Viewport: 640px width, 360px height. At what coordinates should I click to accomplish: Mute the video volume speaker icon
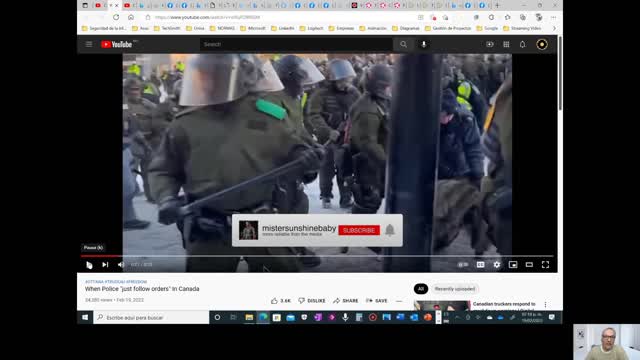(x=121, y=264)
